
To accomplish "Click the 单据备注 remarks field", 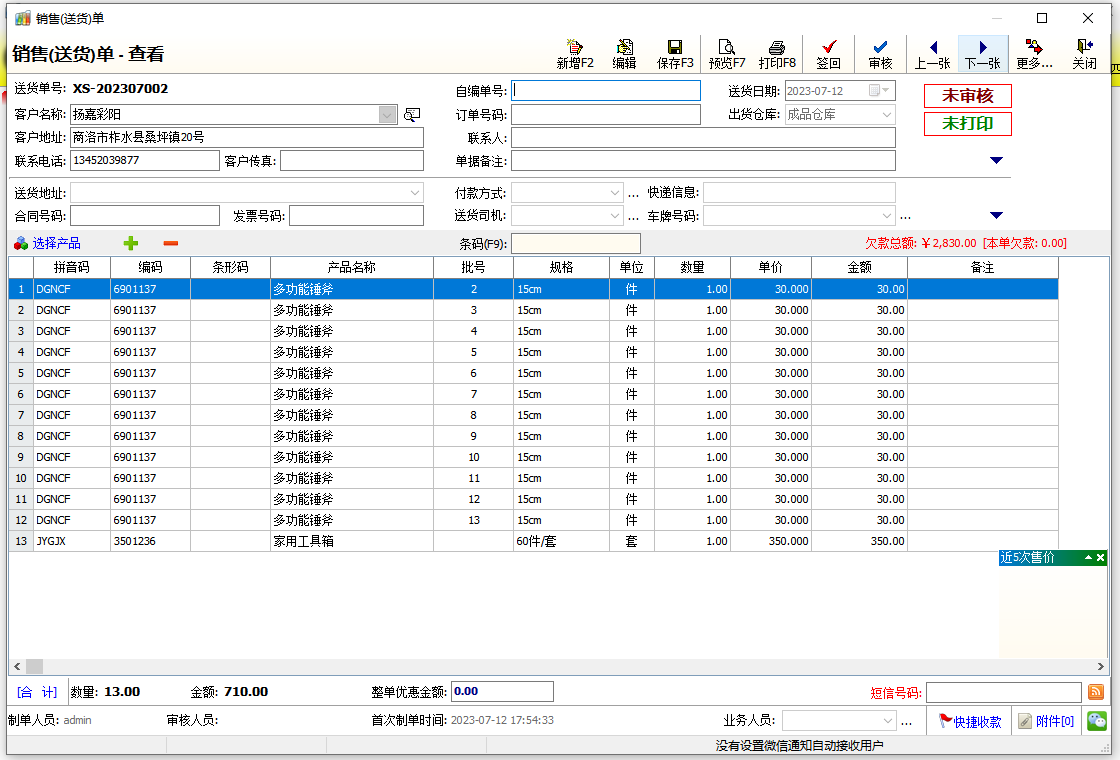I will (x=704, y=161).
